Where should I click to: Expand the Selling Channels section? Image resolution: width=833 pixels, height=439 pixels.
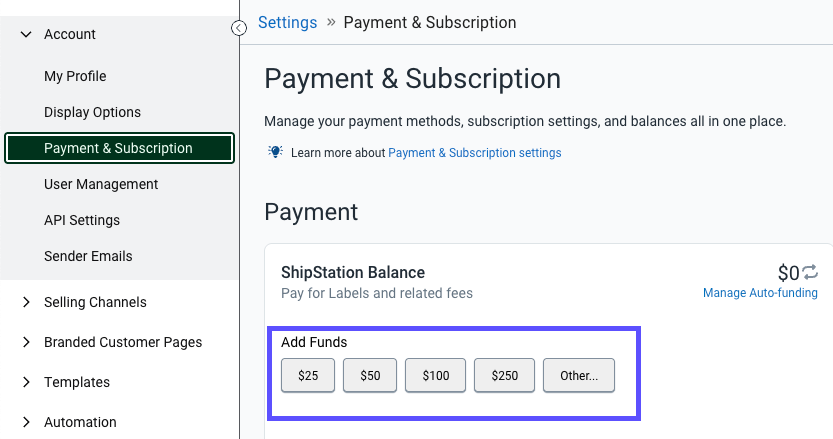(x=27, y=302)
